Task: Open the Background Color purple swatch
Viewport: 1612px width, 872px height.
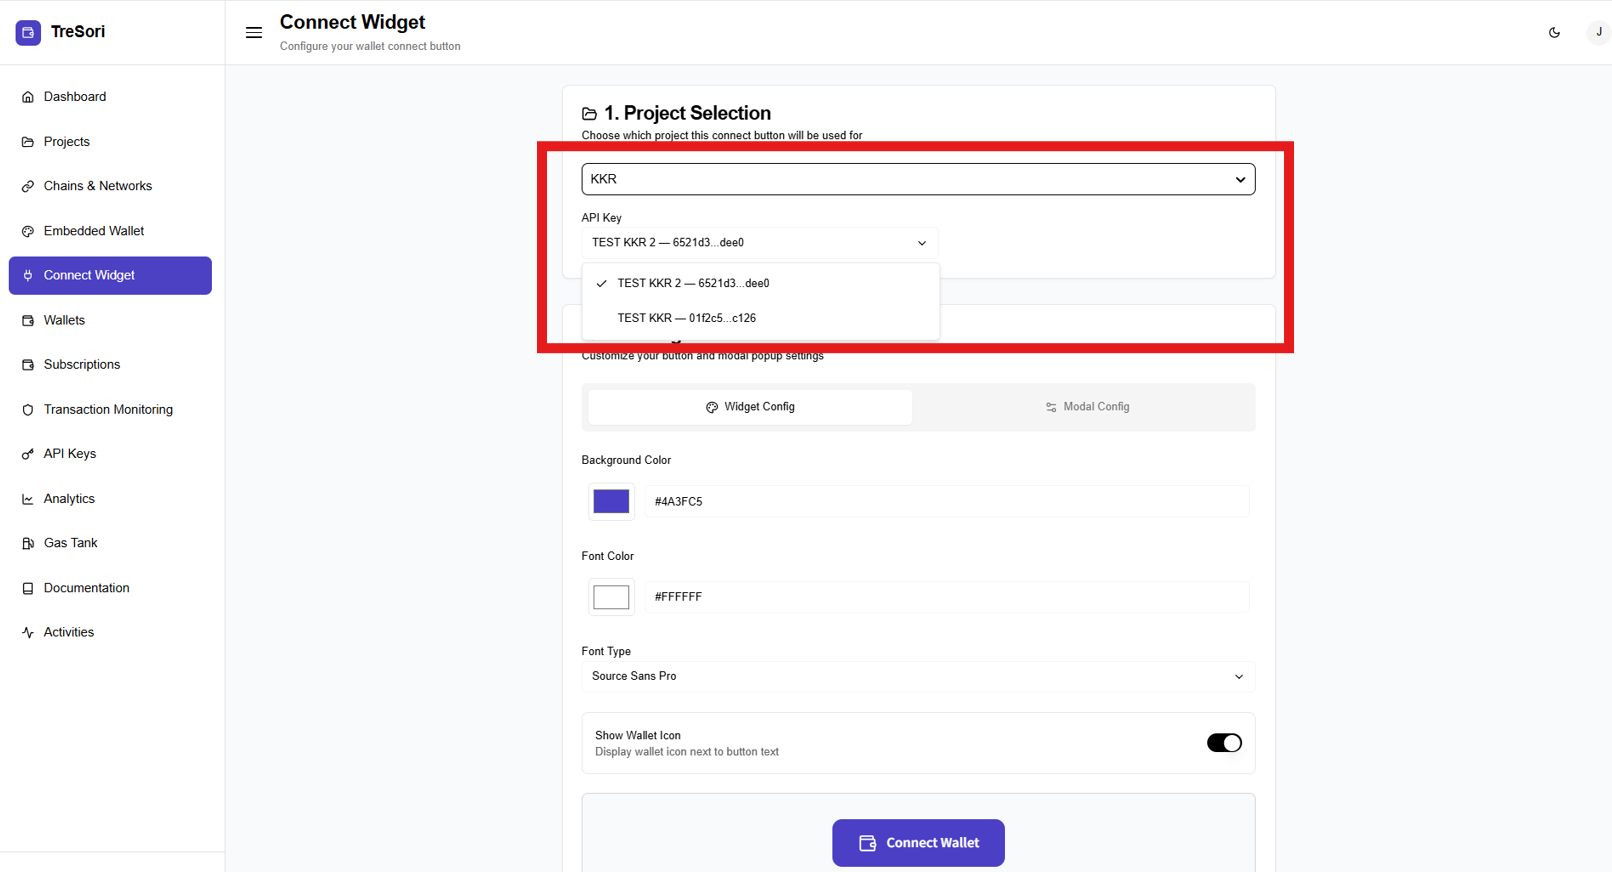Action: click(611, 501)
